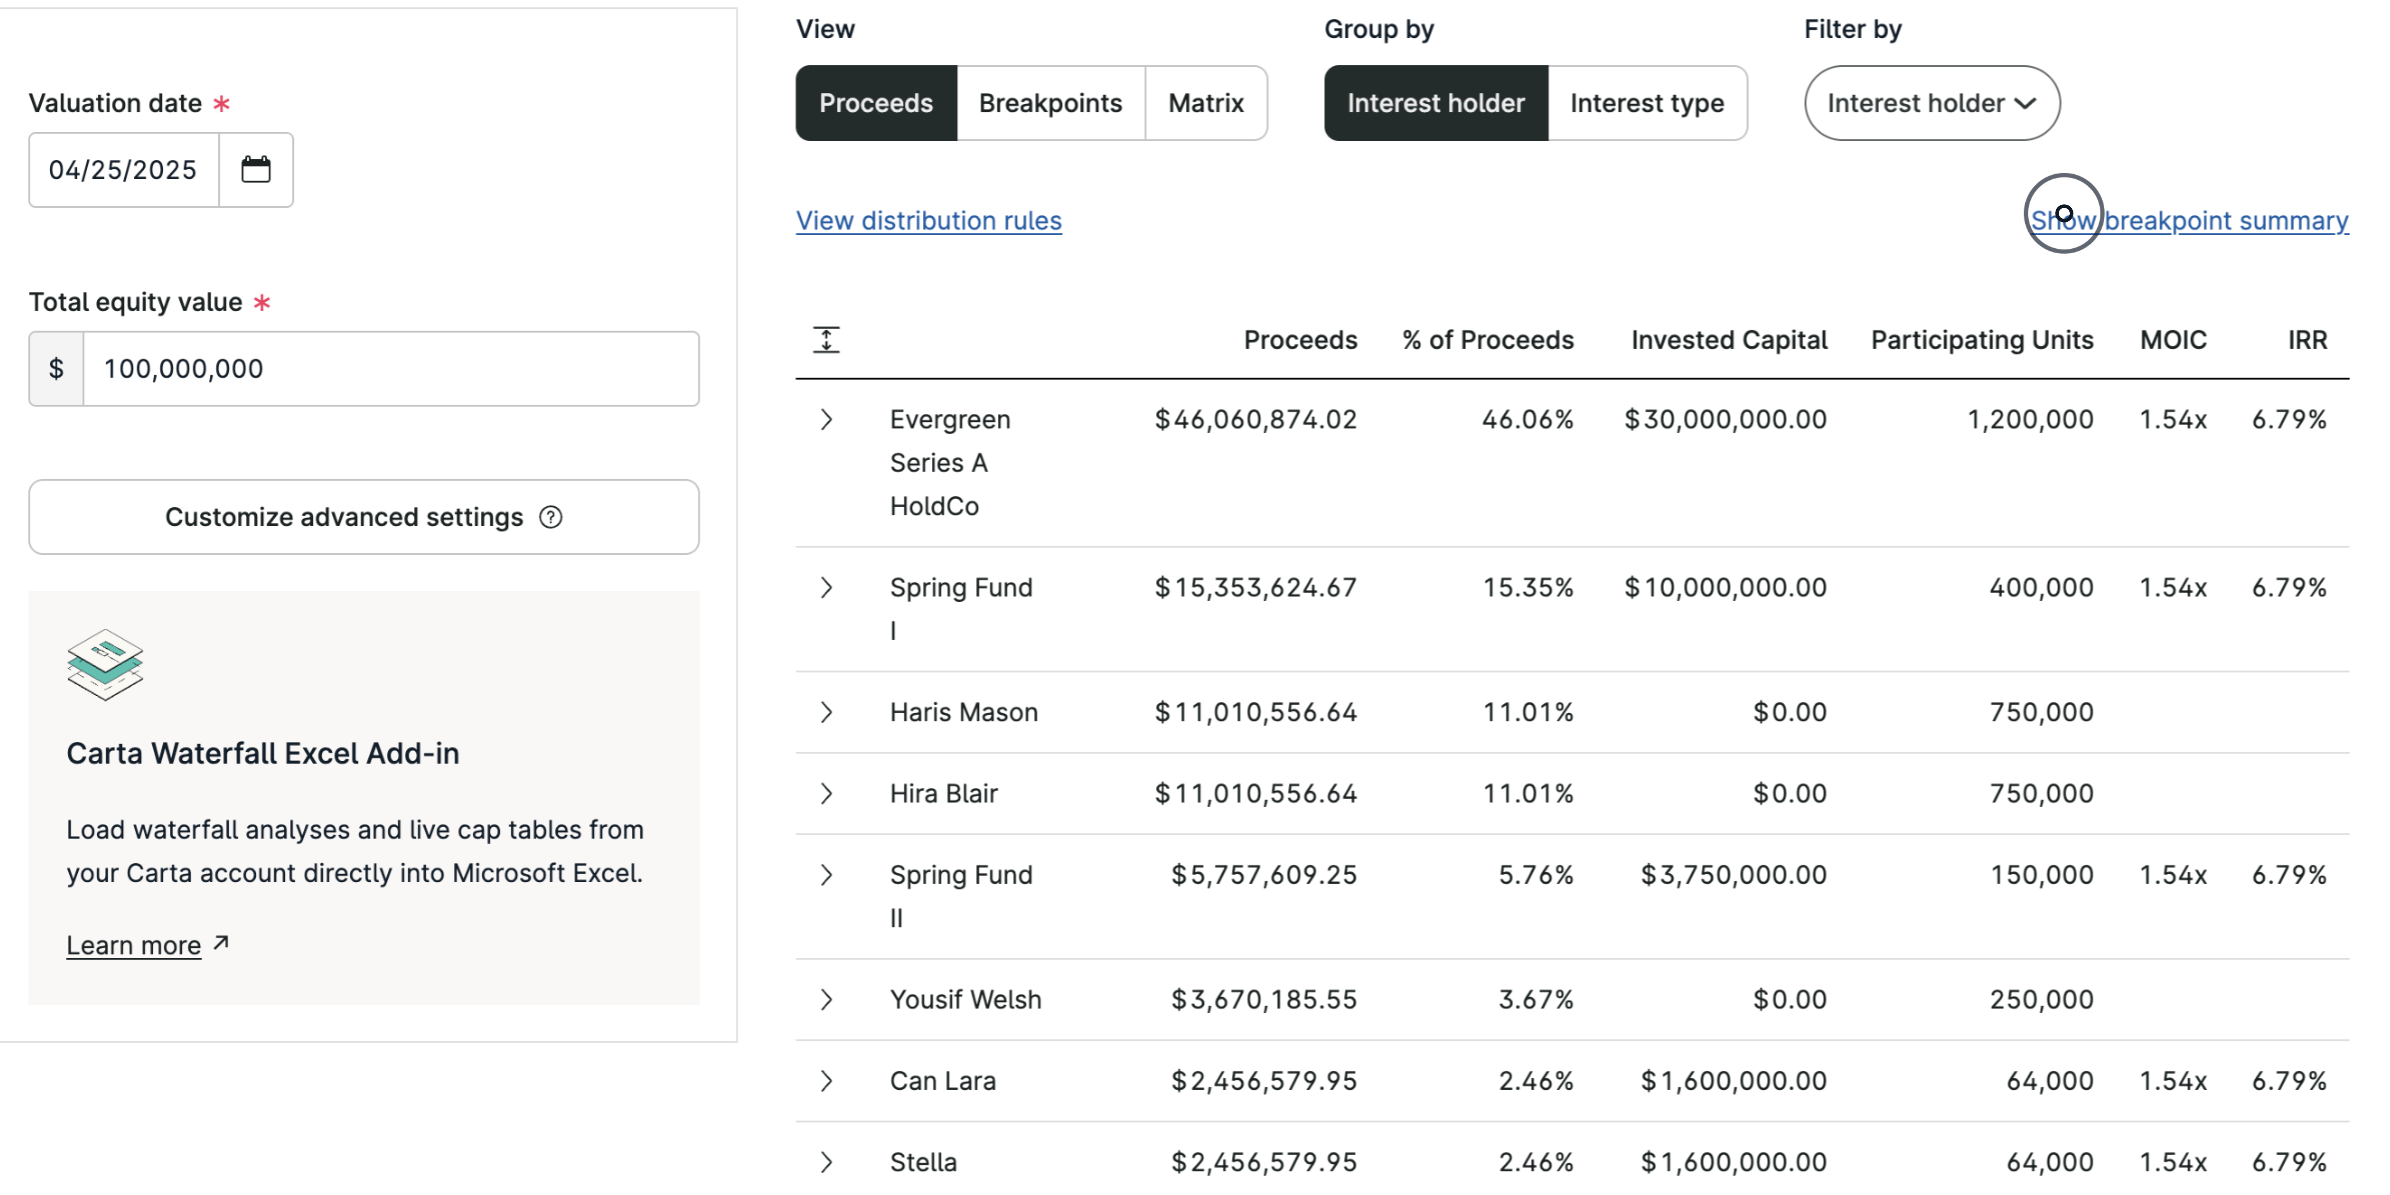Click the external link arrow next to Learn more
This screenshot has width=2390, height=1195.
[x=221, y=942]
